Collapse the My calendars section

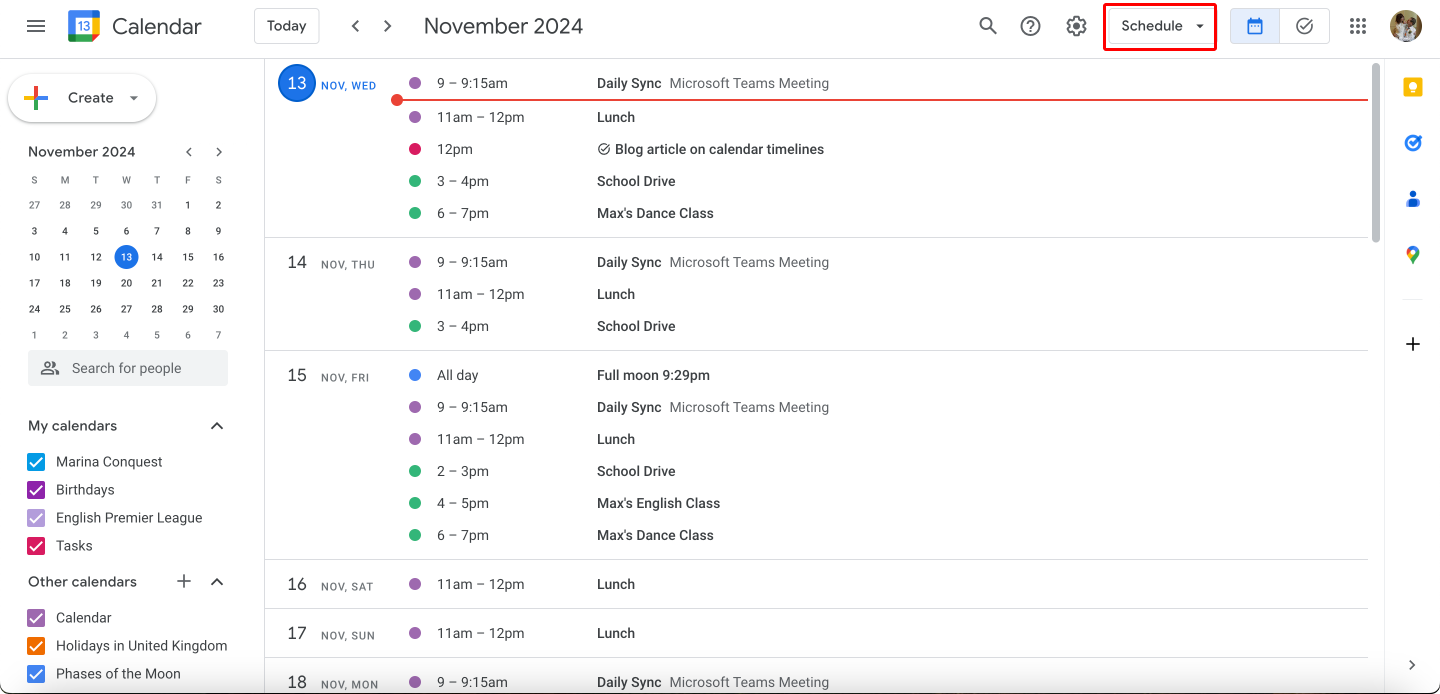tap(217, 425)
